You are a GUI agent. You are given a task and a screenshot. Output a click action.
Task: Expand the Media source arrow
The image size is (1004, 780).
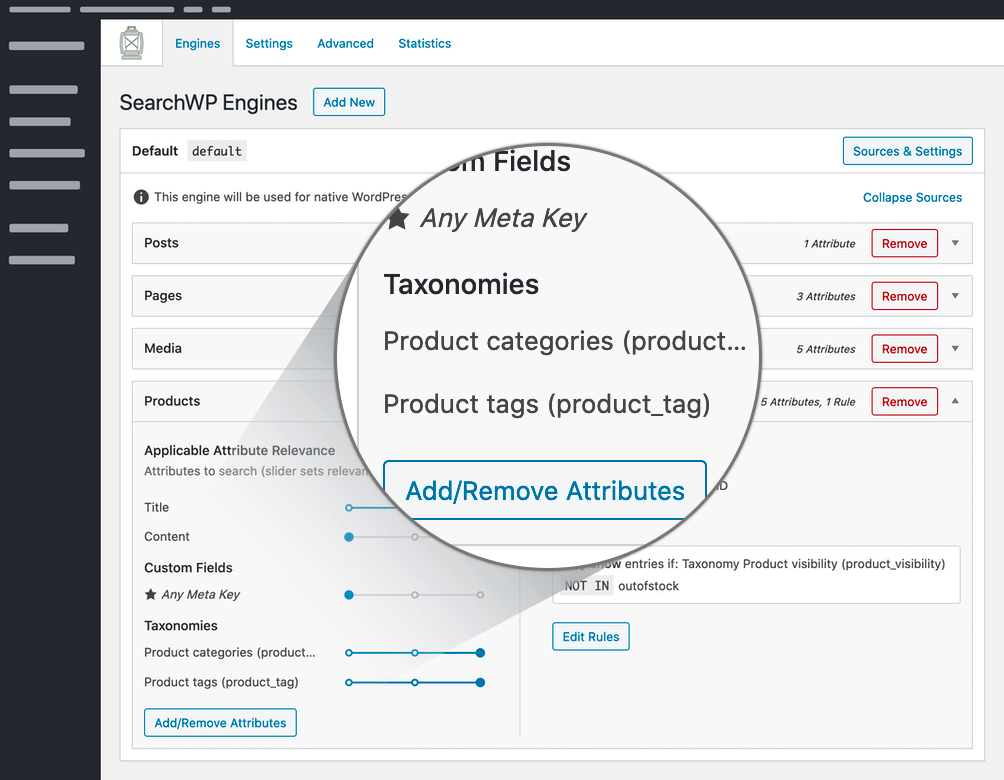(955, 349)
